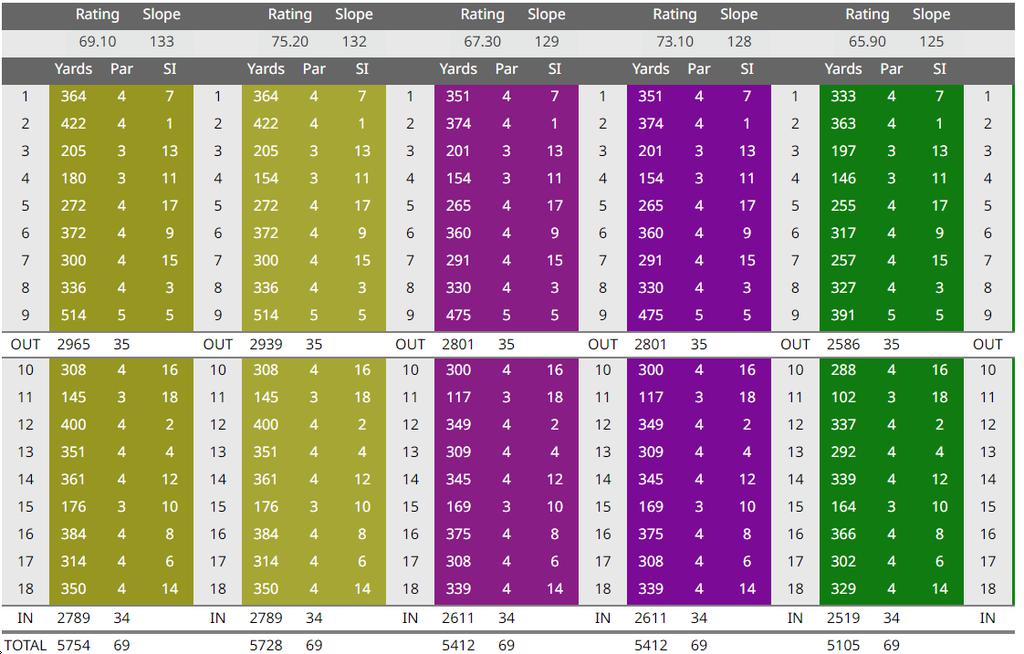Click the OUT total 2586
Image resolution: width=1024 pixels, height=654 pixels.
coord(843,344)
